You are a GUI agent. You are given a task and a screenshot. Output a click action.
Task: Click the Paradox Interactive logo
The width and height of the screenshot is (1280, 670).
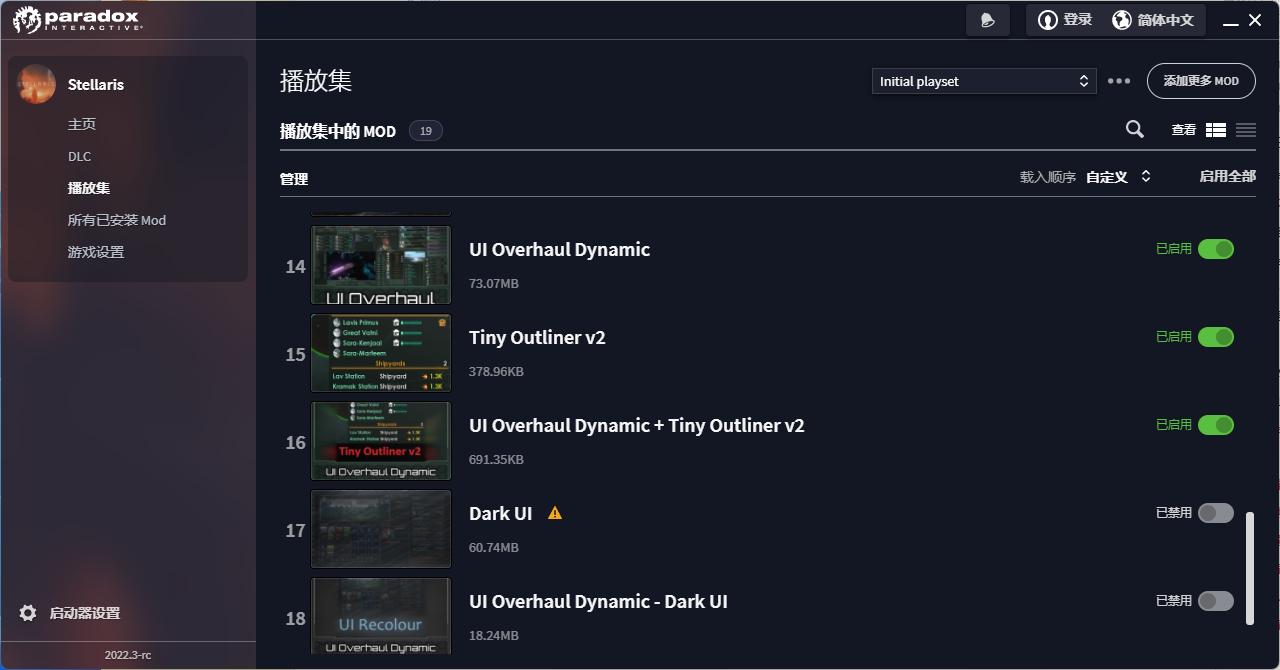(x=78, y=19)
